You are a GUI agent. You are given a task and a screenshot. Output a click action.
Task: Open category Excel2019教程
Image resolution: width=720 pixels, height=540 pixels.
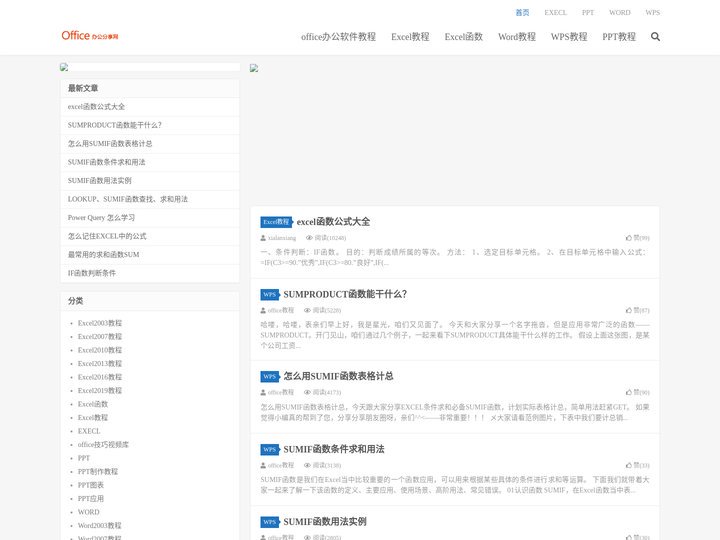point(100,391)
